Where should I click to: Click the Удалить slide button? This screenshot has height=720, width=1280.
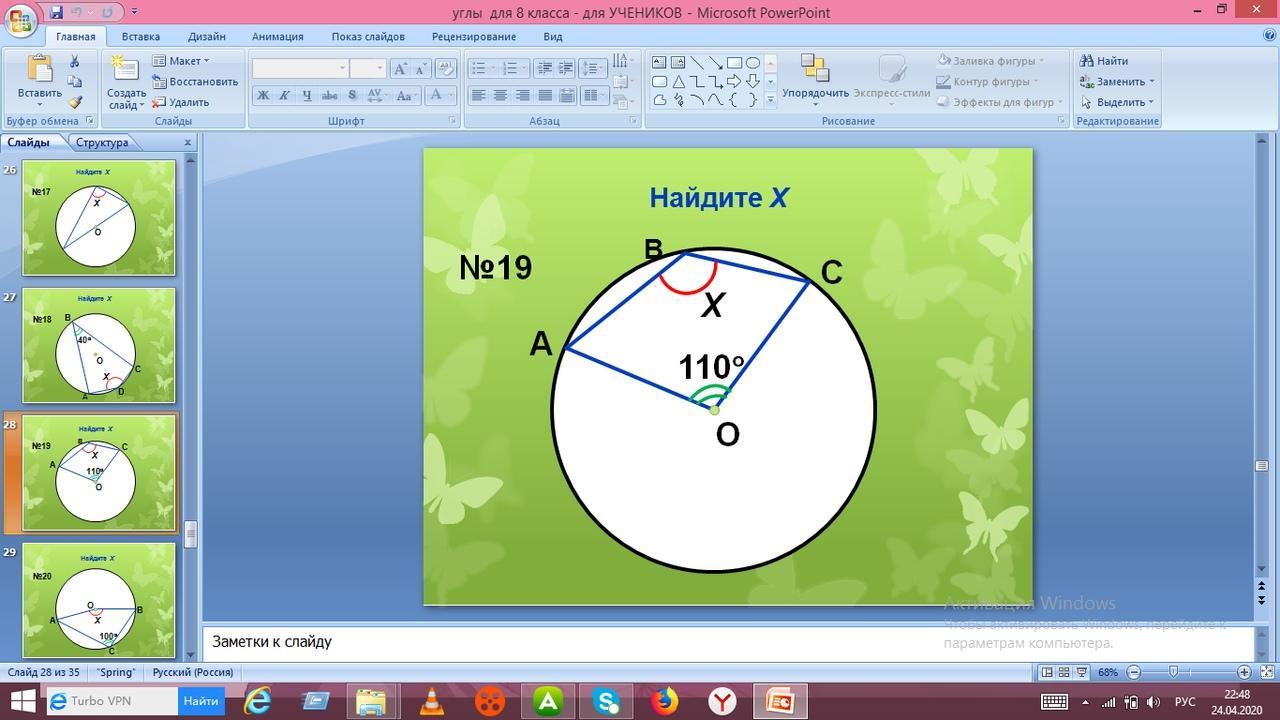tap(181, 102)
